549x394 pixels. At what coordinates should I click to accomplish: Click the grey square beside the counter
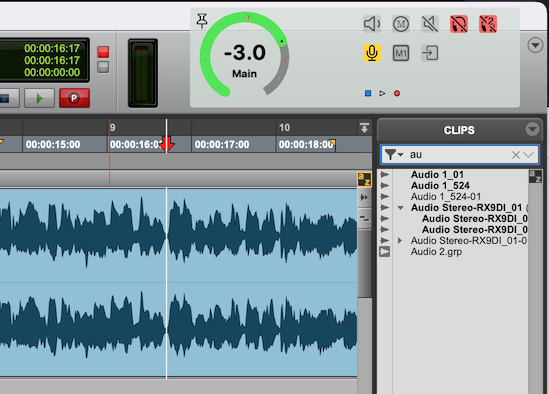click(103, 67)
